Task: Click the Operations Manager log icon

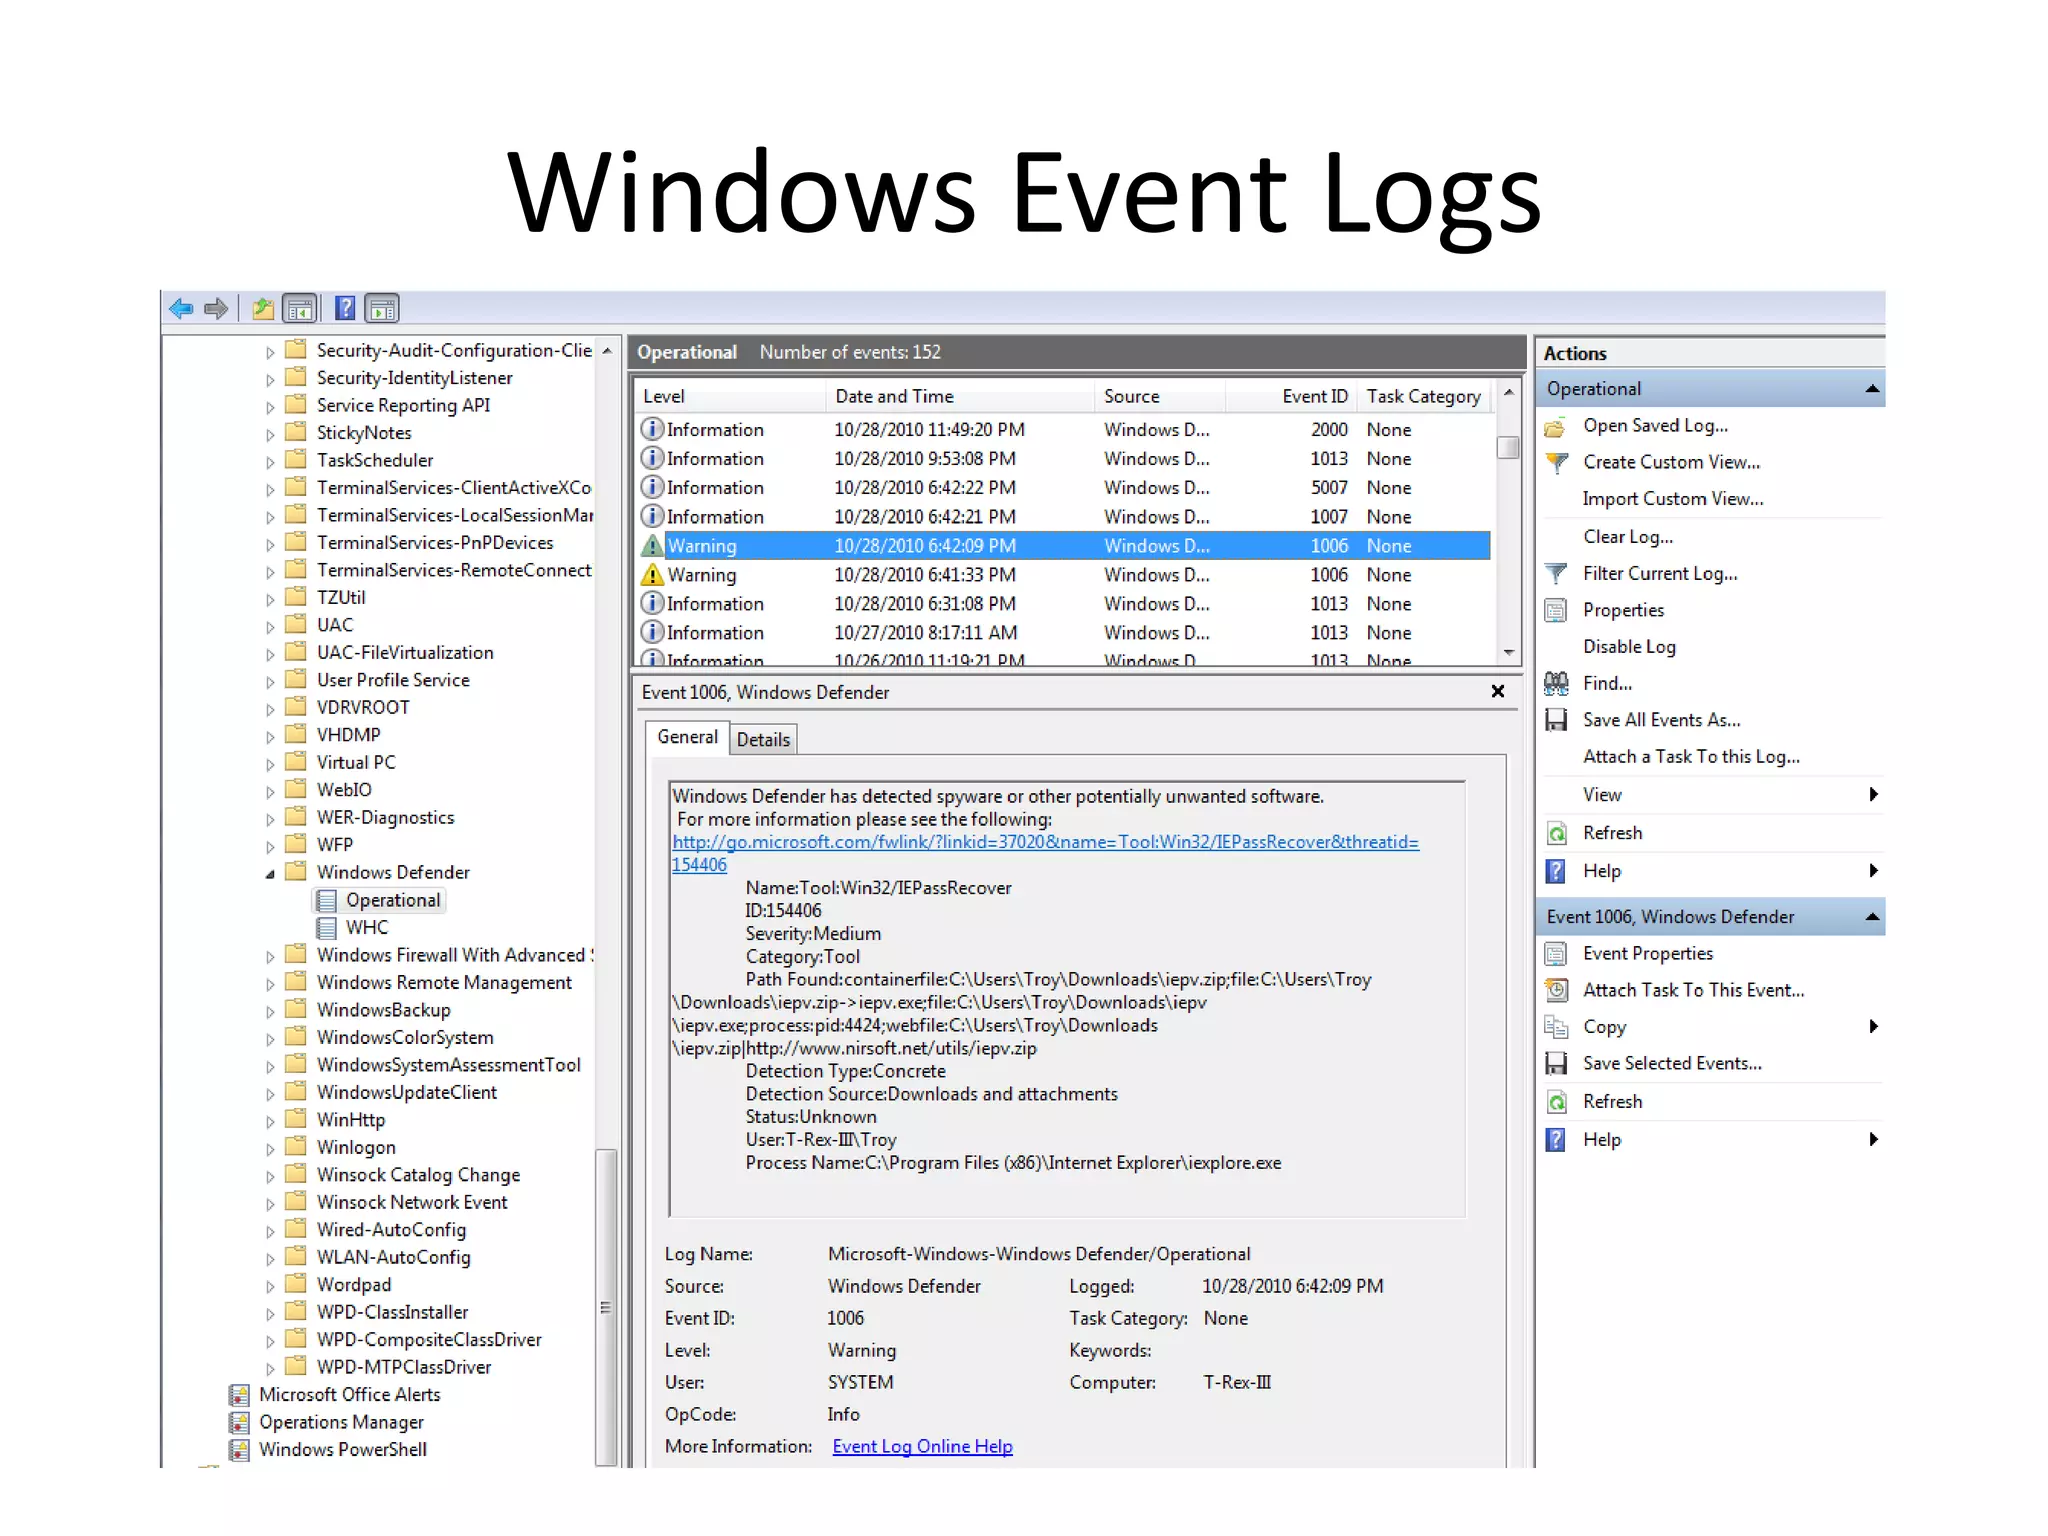Action: (239, 1423)
